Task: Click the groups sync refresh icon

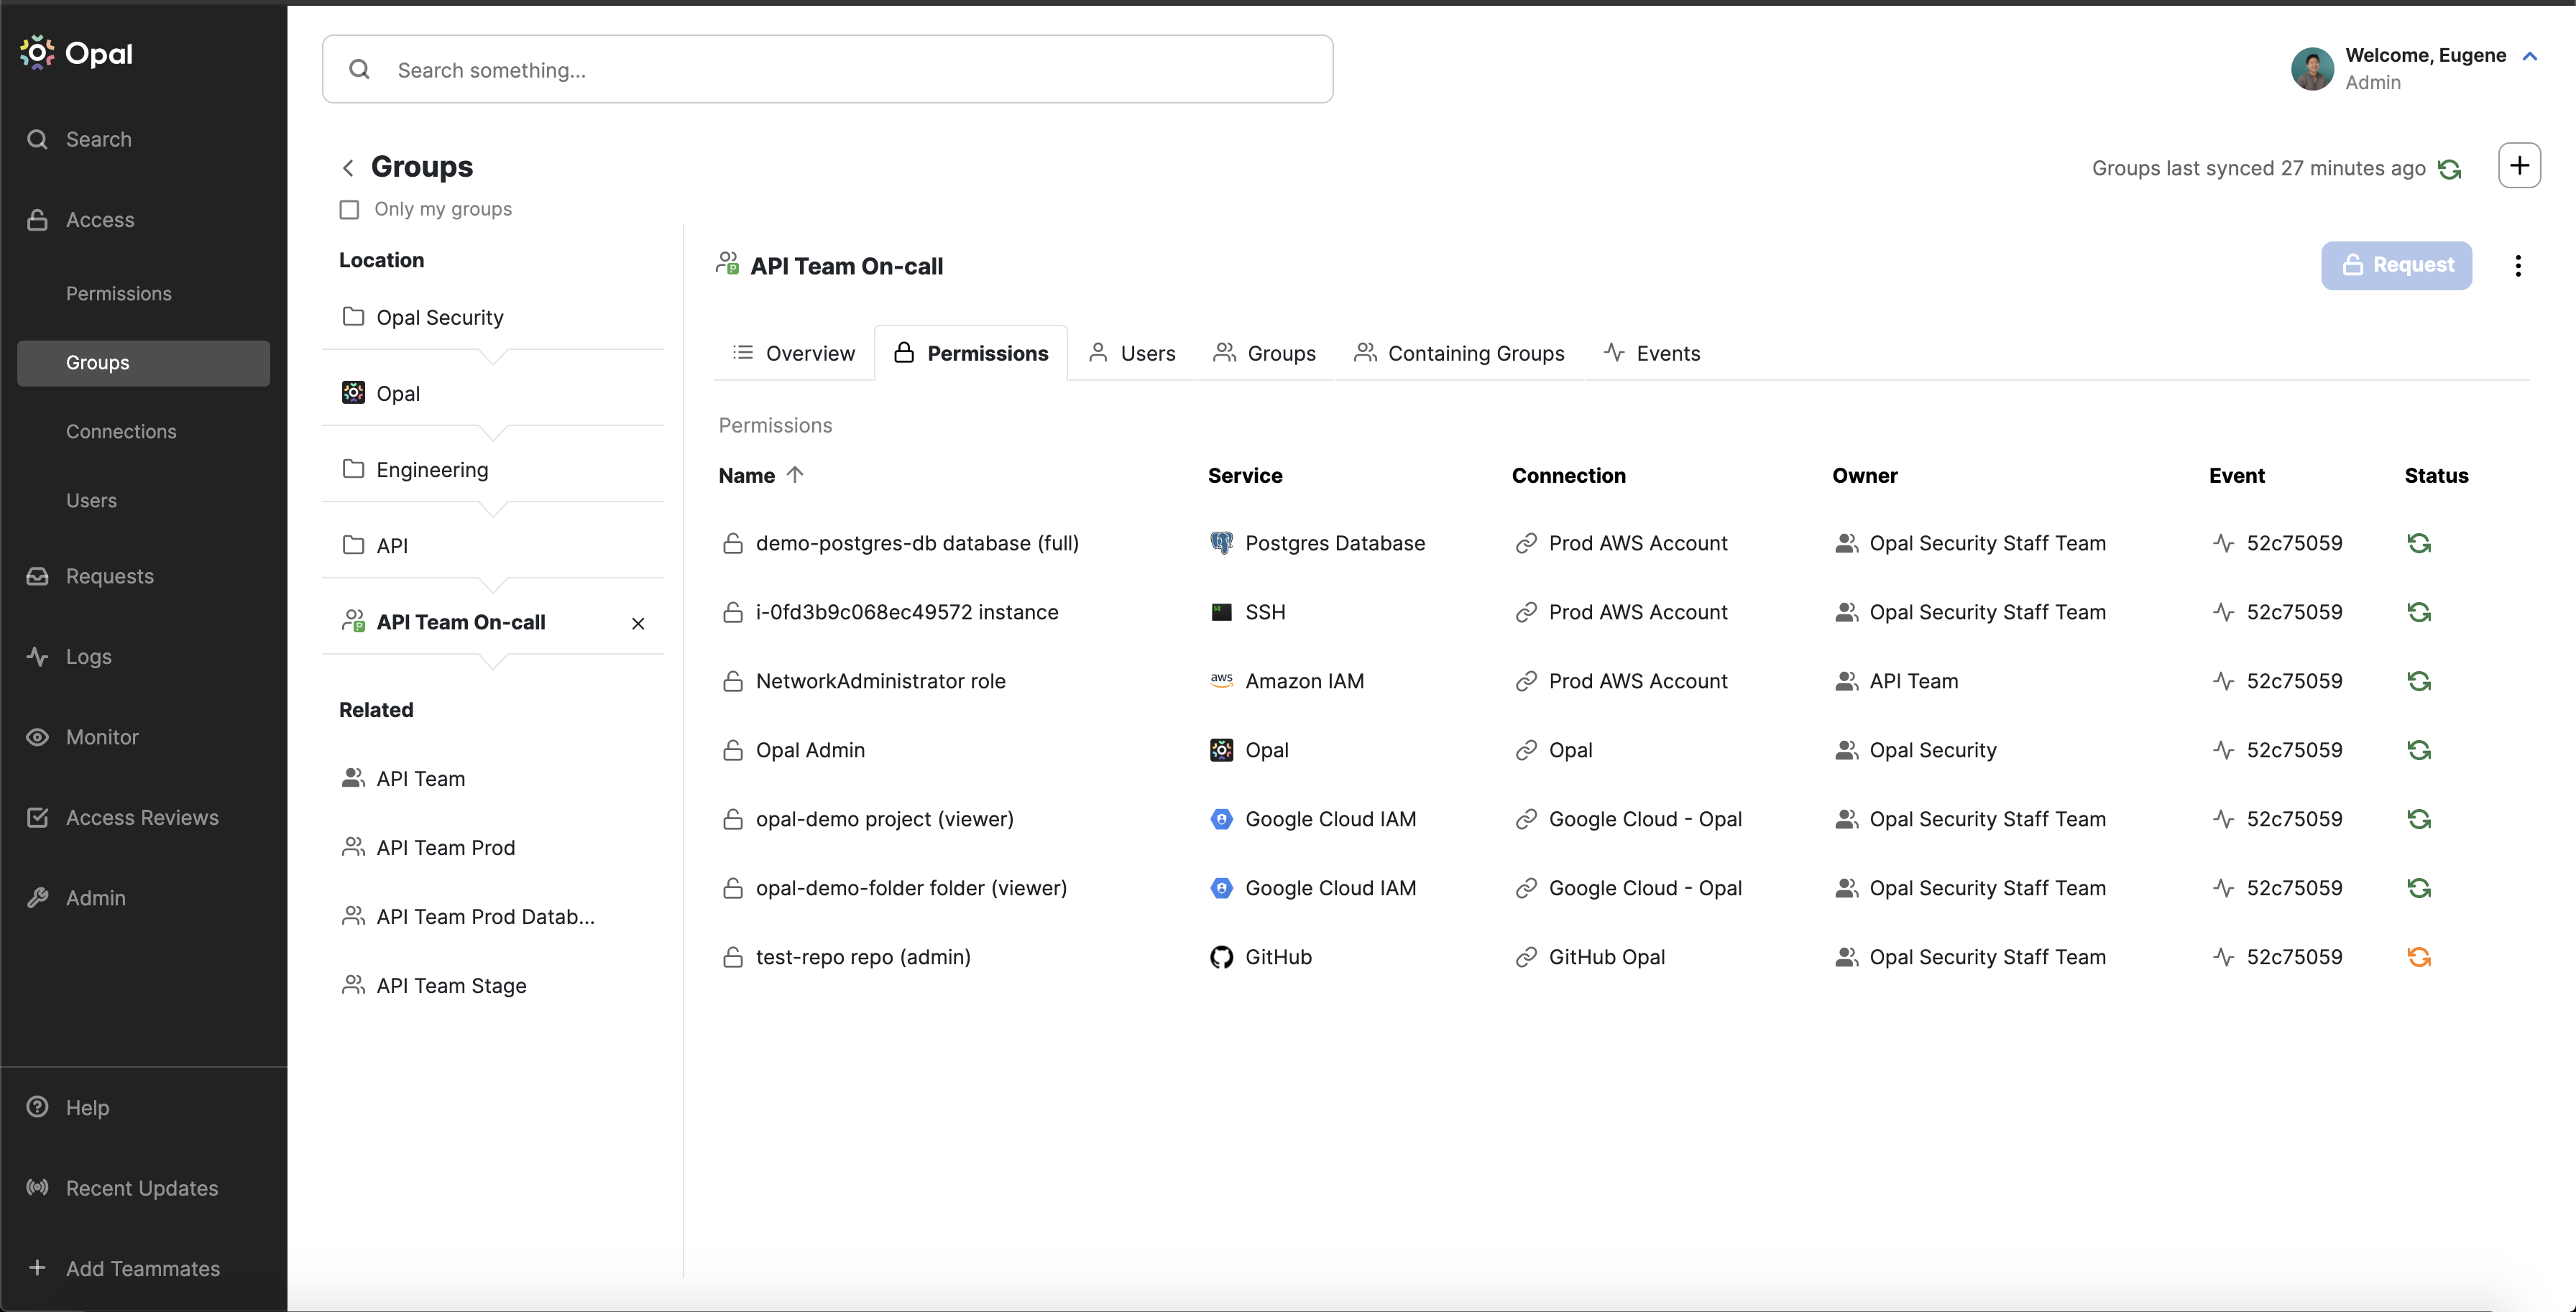Action: (2449, 169)
